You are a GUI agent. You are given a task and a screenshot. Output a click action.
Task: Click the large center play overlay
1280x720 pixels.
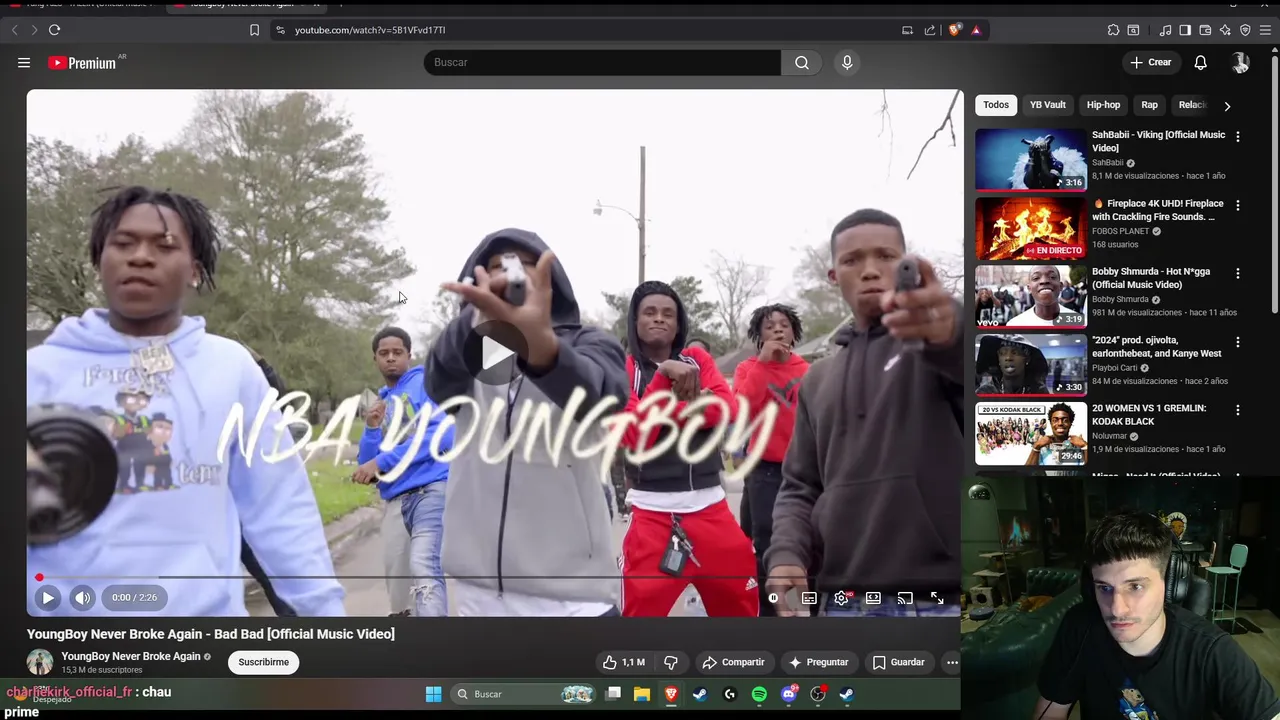495,353
